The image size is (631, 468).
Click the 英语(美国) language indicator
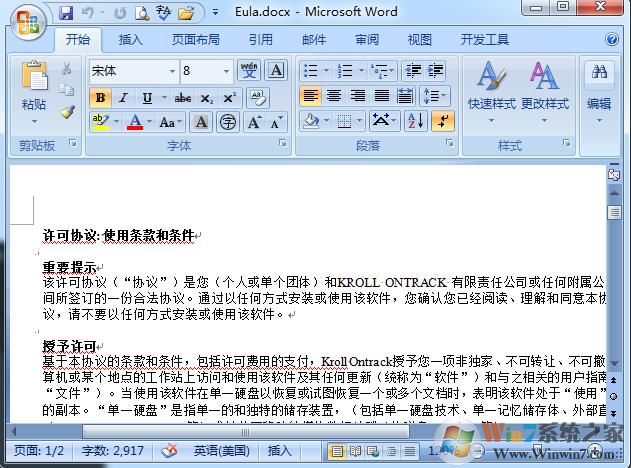point(221,450)
